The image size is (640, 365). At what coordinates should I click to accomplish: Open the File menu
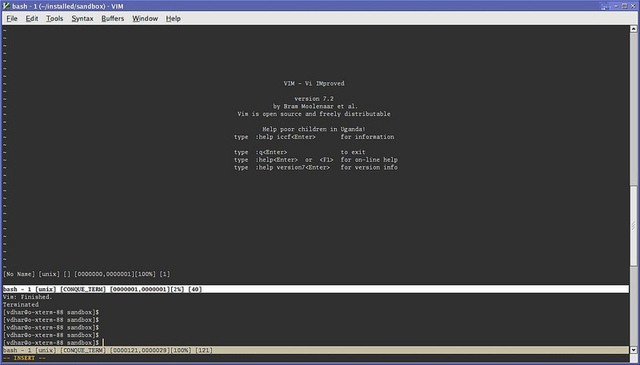(x=12, y=18)
